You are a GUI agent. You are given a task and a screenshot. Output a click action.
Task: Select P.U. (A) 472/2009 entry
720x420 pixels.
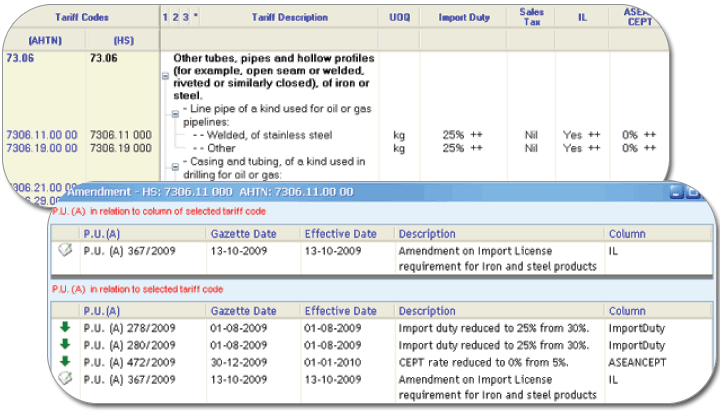pyautogui.click(x=129, y=363)
